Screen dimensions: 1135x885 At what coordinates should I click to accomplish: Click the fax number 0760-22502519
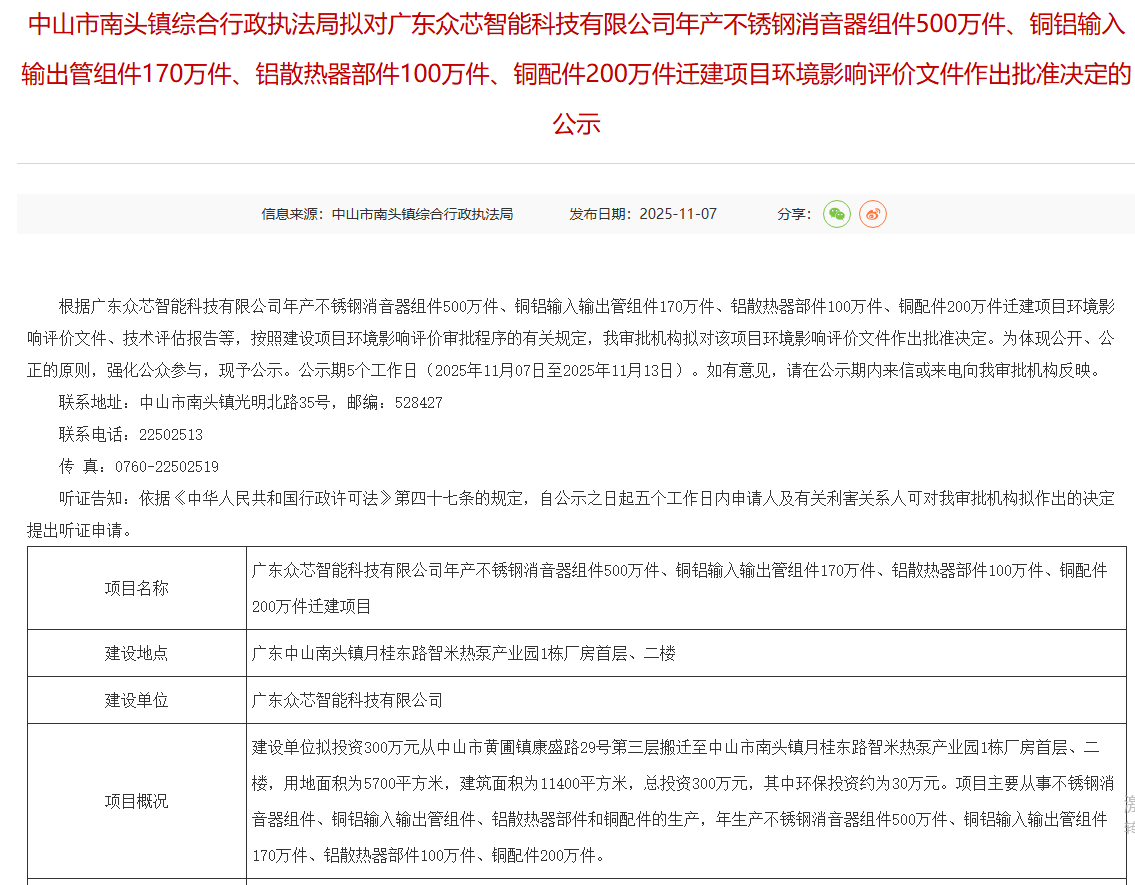pos(166,466)
